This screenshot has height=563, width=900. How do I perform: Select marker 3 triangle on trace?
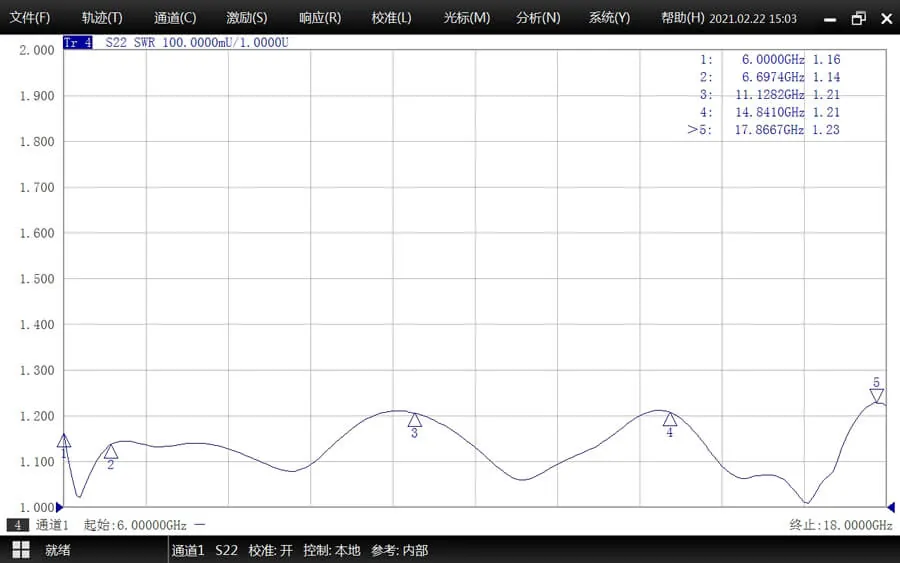pos(414,420)
